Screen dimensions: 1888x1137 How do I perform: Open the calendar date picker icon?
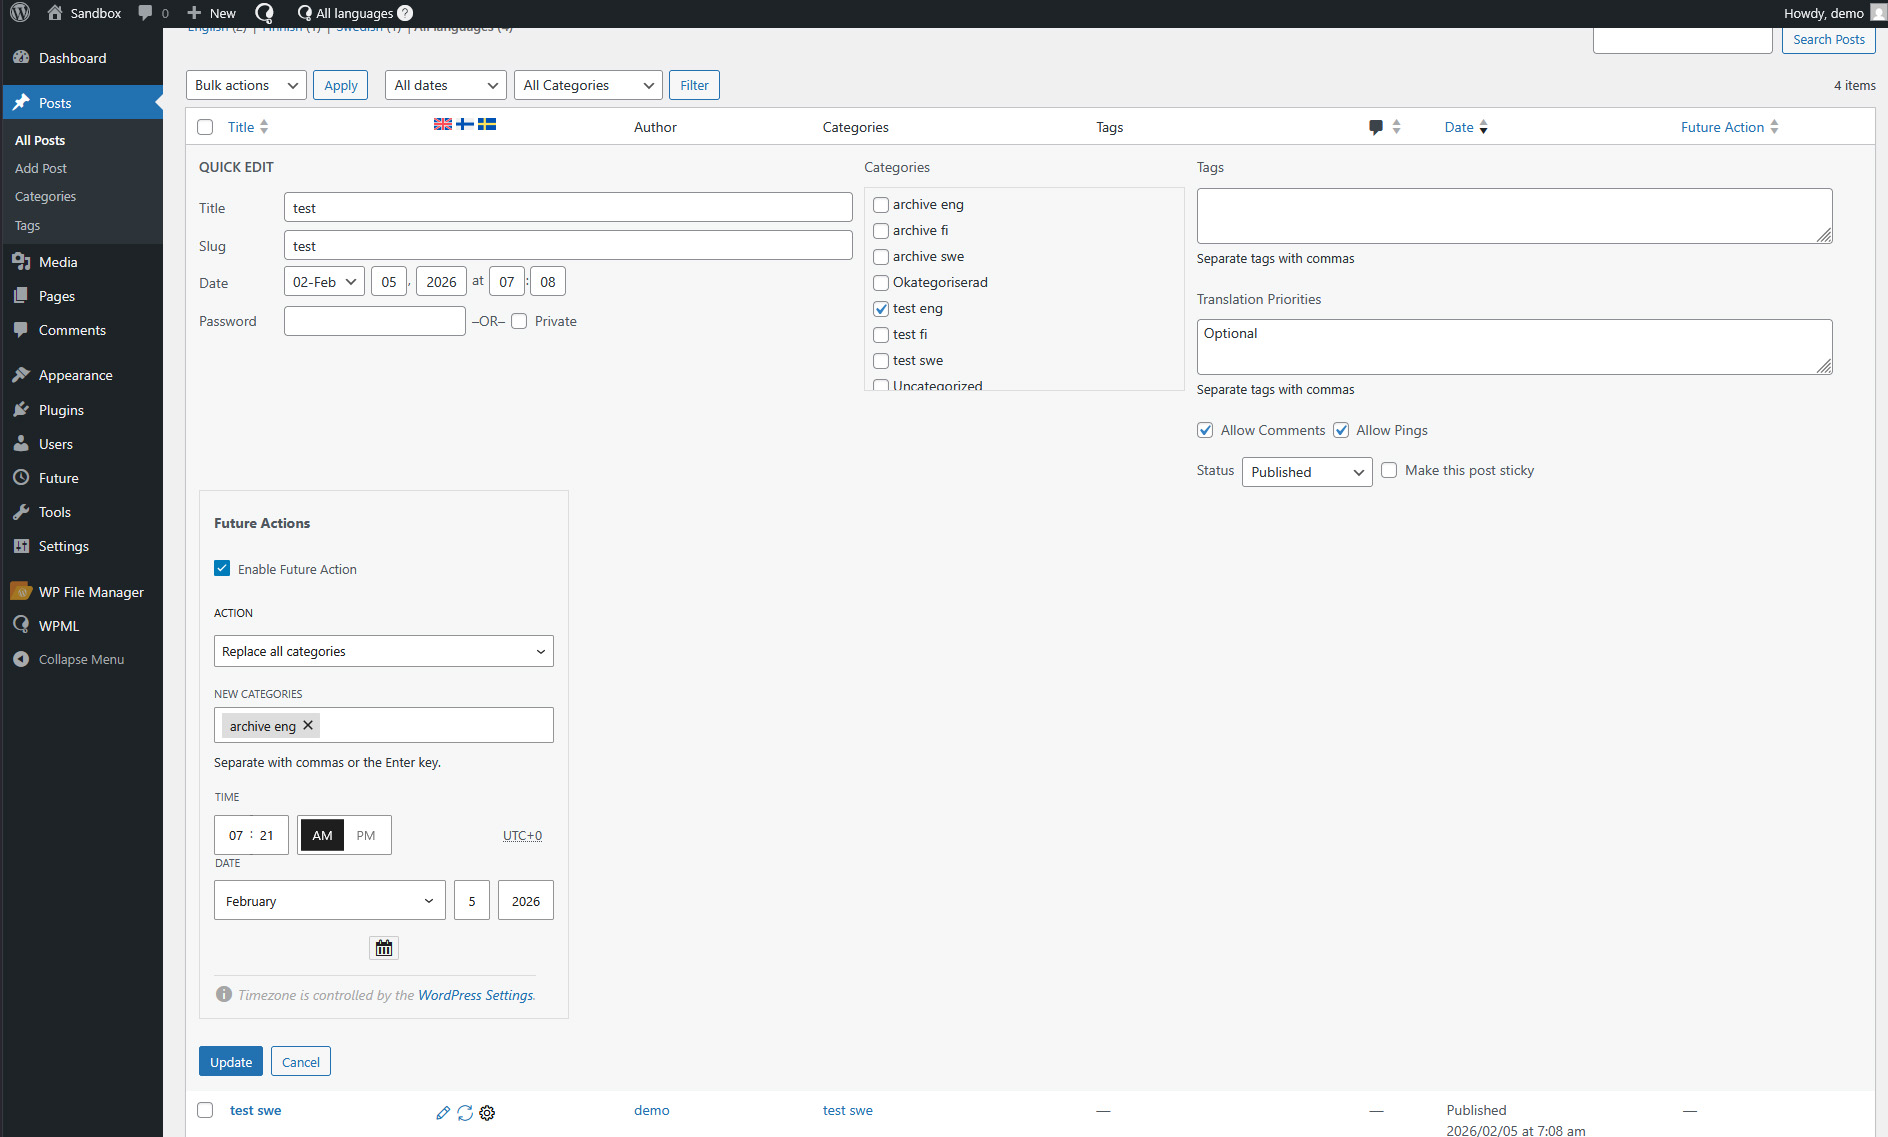point(384,948)
